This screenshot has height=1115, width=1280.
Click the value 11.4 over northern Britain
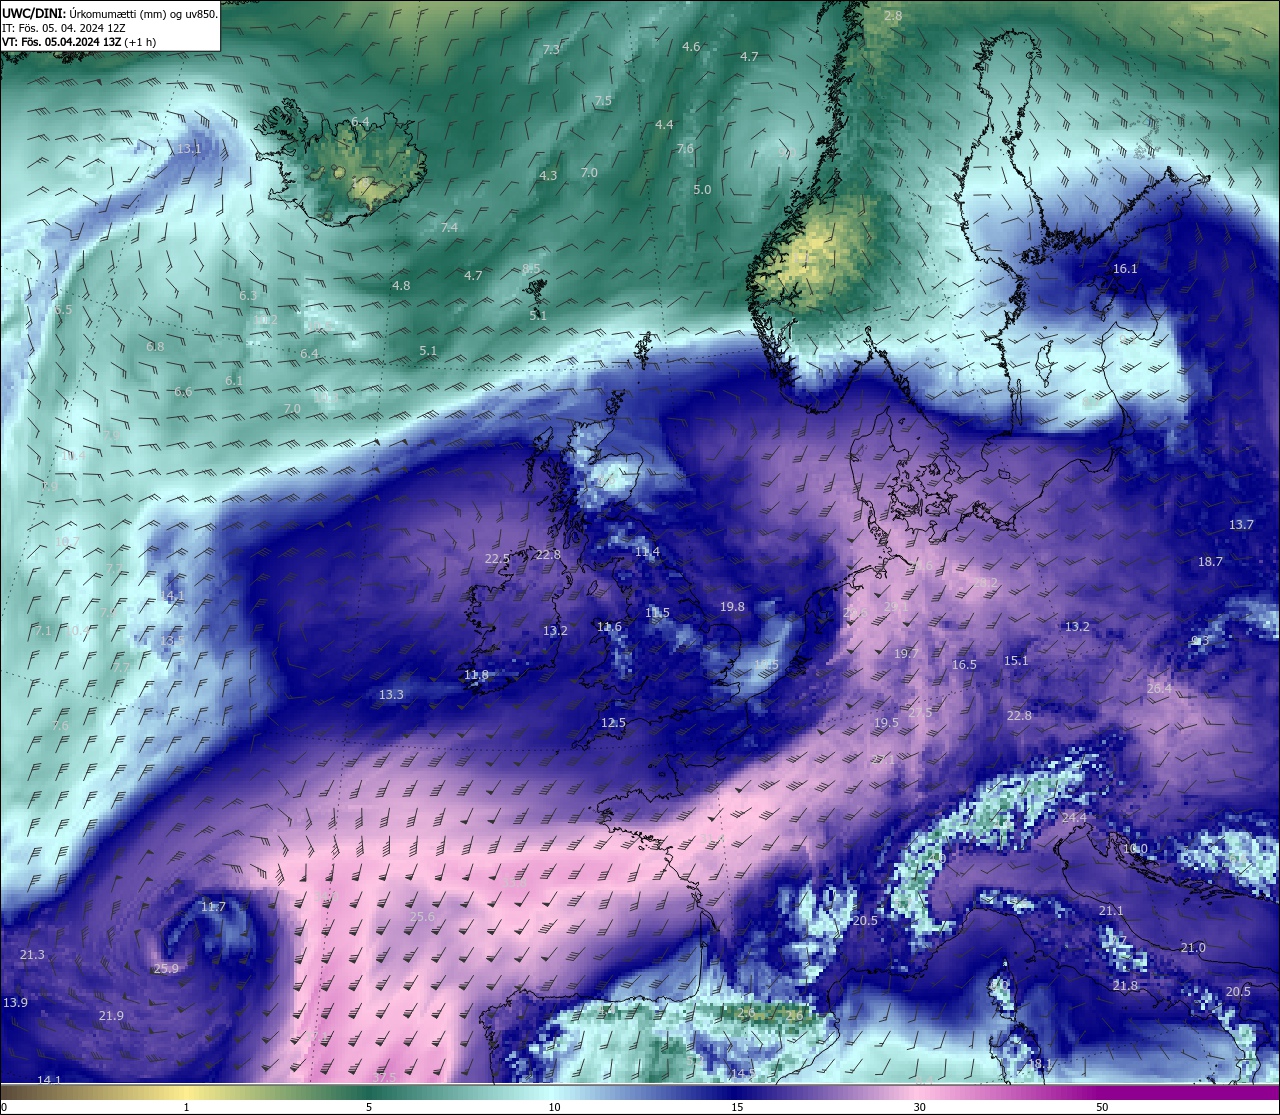coord(647,552)
